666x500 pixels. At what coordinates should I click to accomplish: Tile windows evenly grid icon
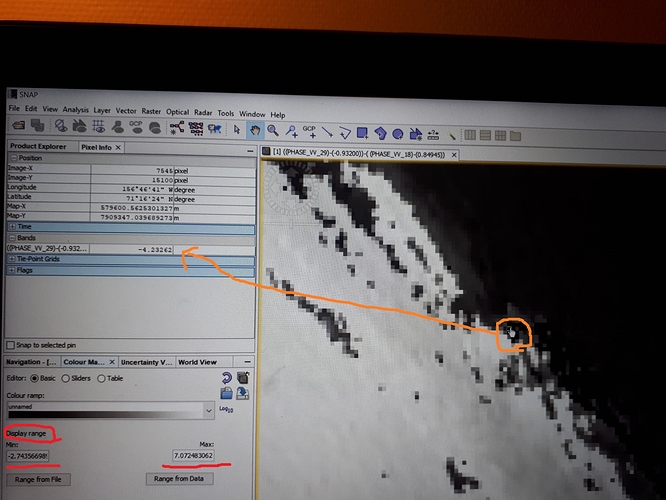tap(500, 136)
